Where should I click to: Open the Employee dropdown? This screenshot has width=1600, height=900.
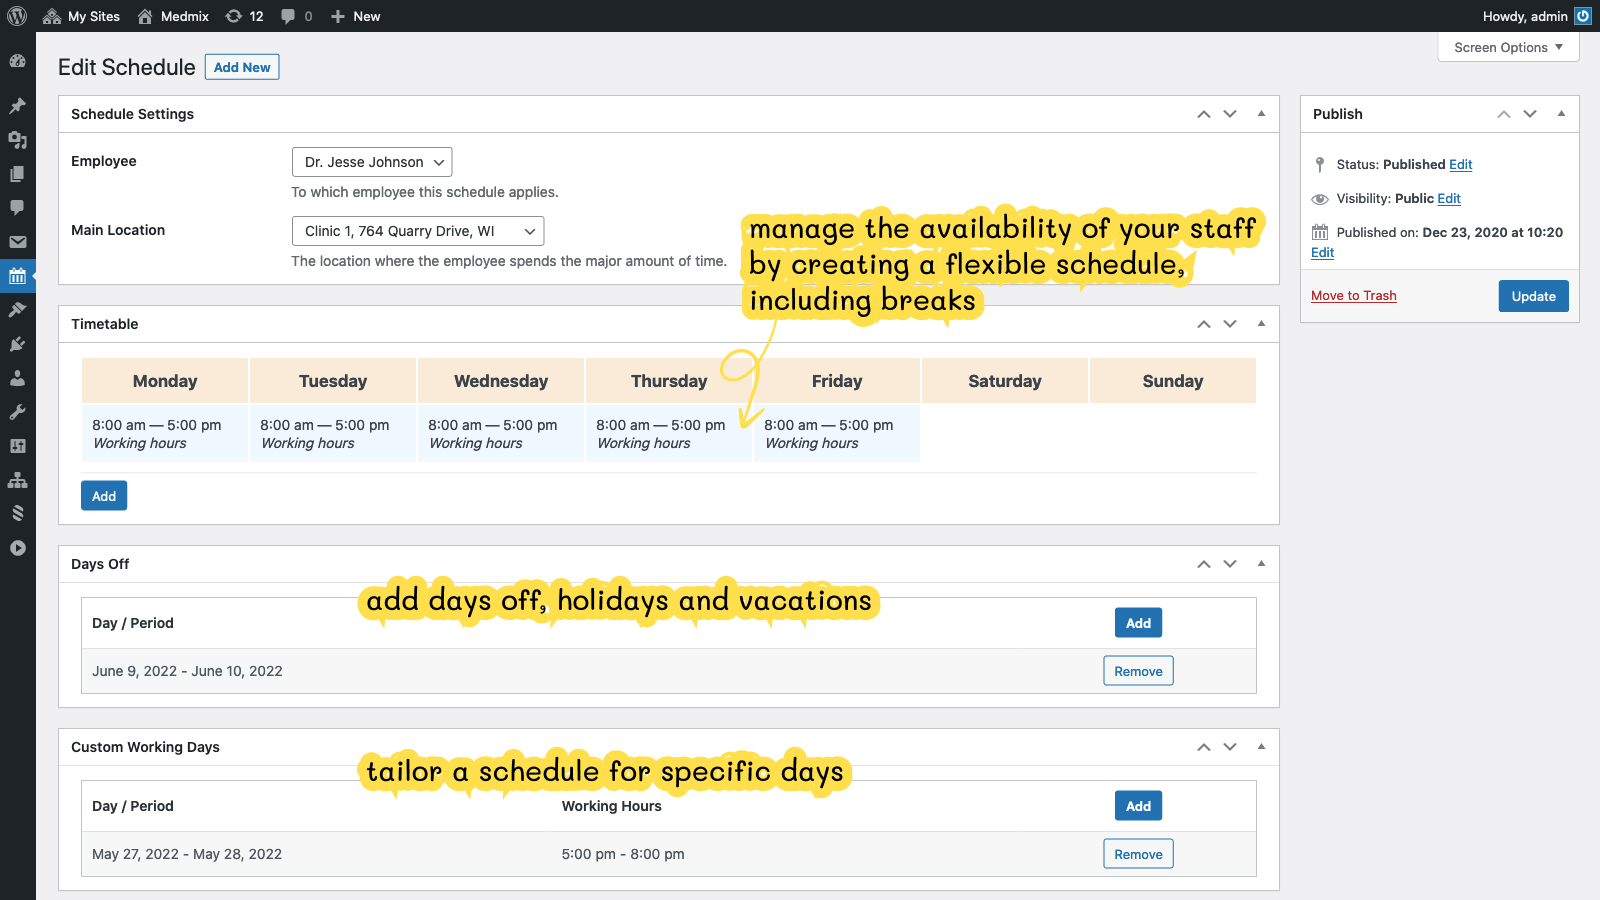click(372, 162)
